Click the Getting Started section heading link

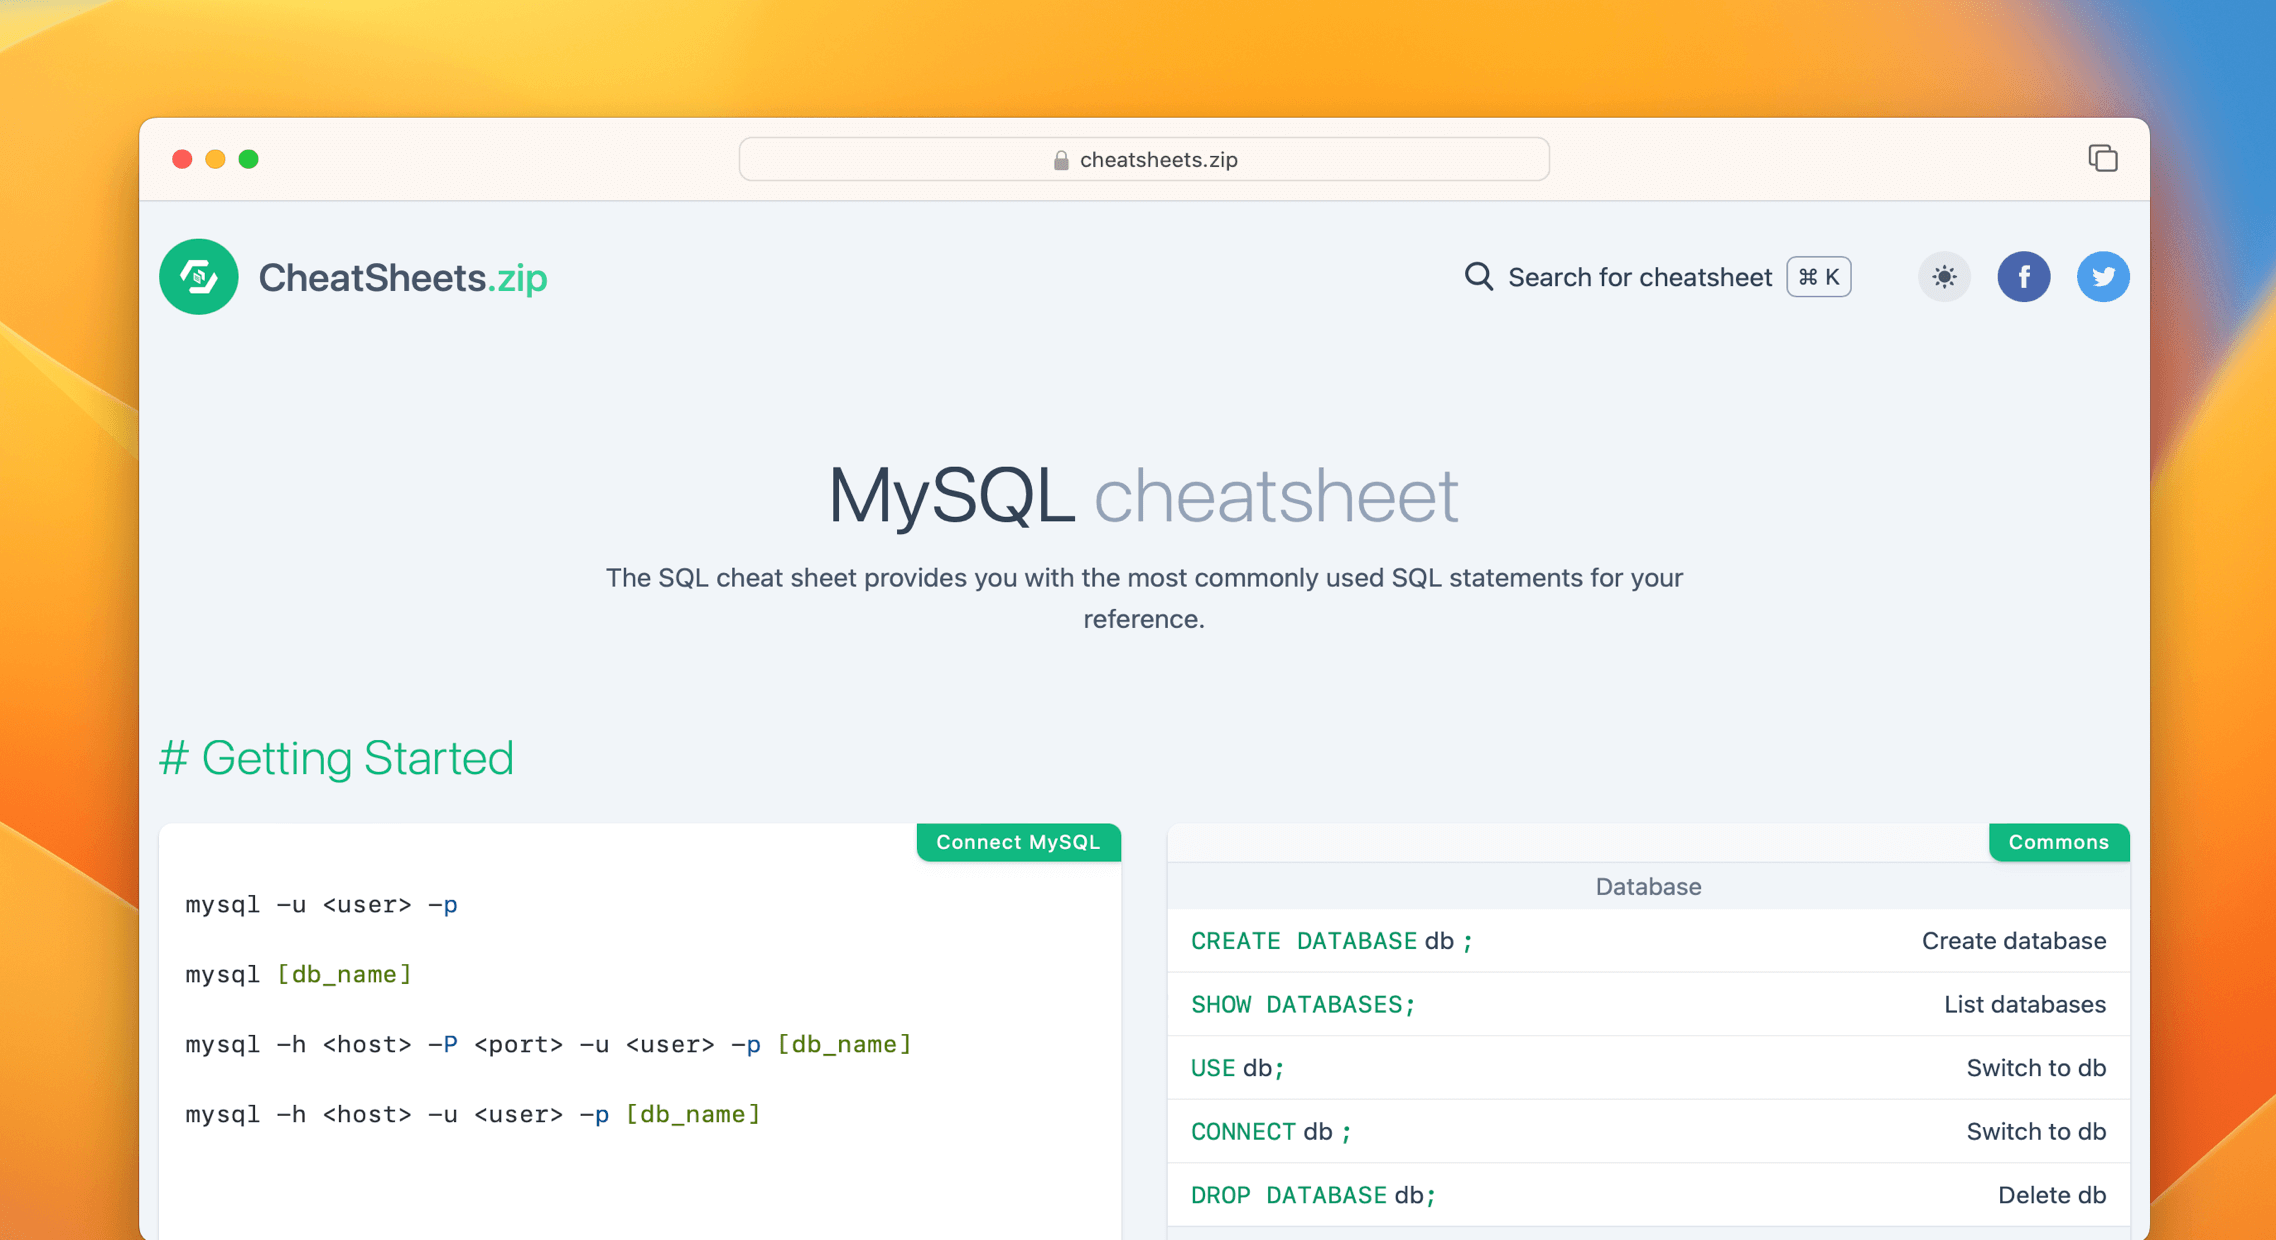tap(336, 758)
